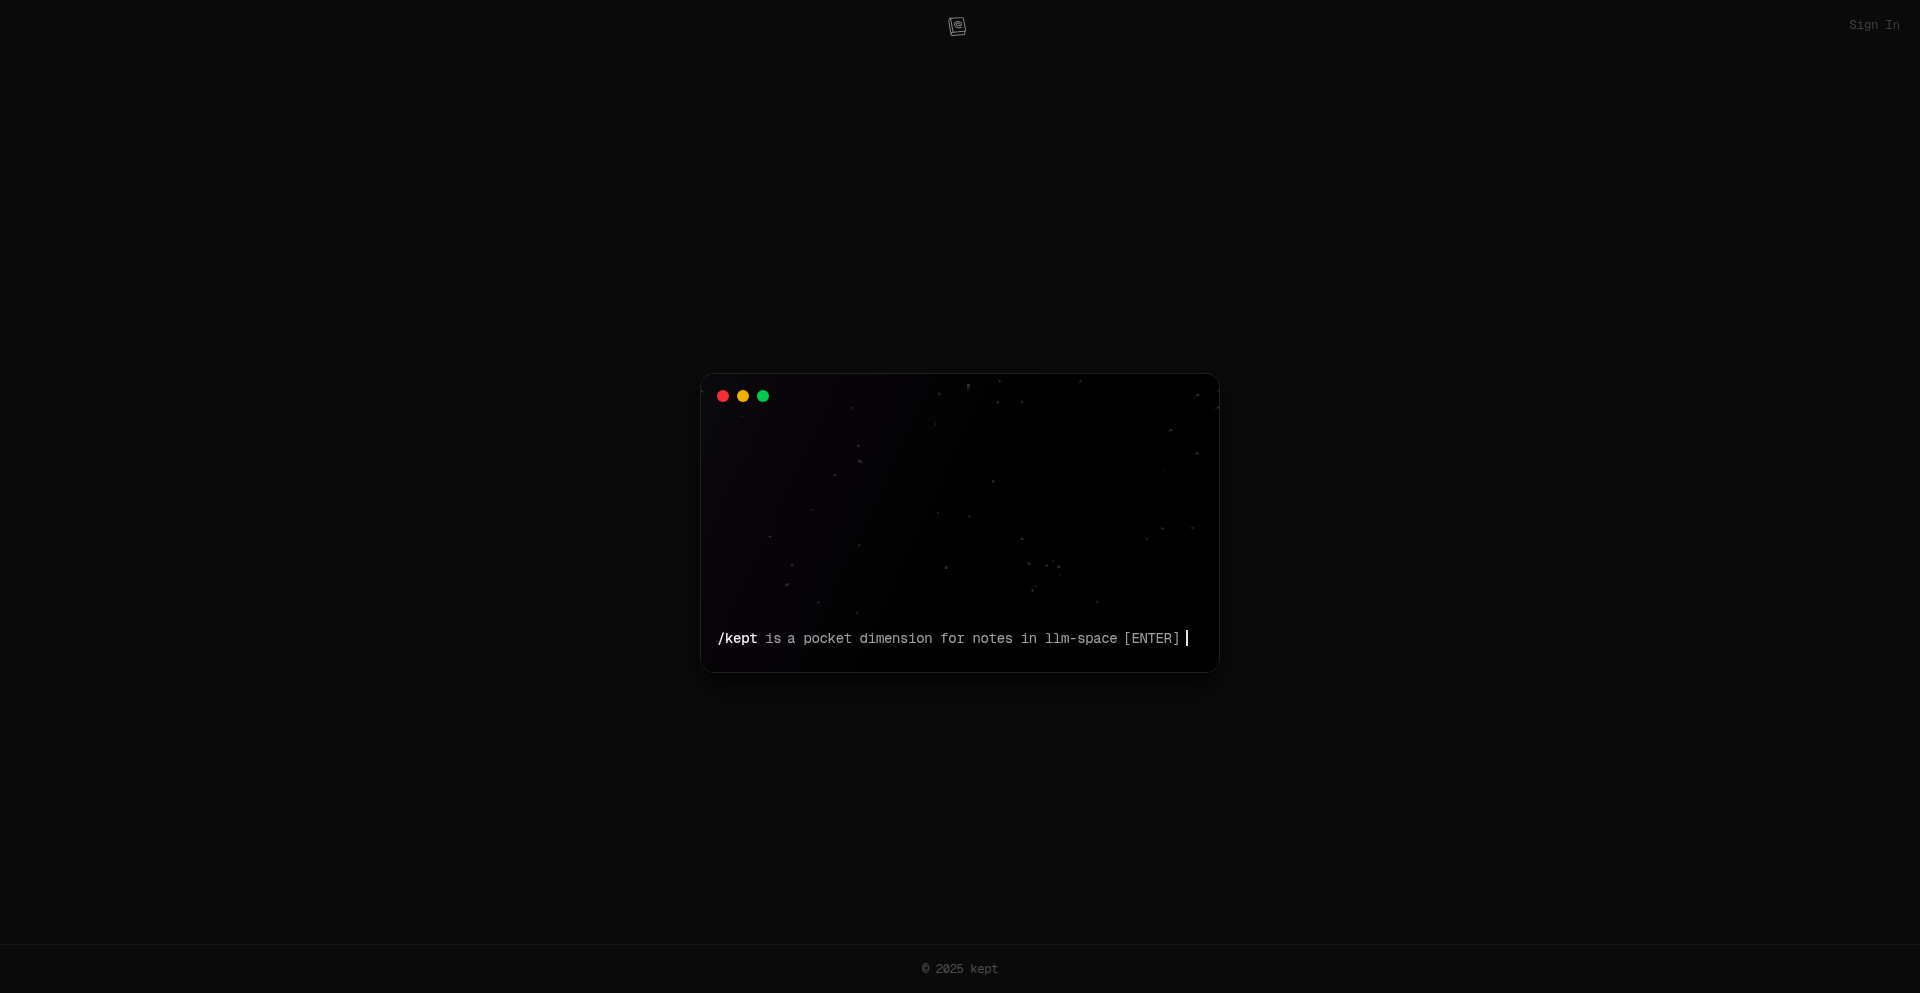Open the kept logo at top center
Viewport: 1920px width, 993px height.
(x=957, y=26)
